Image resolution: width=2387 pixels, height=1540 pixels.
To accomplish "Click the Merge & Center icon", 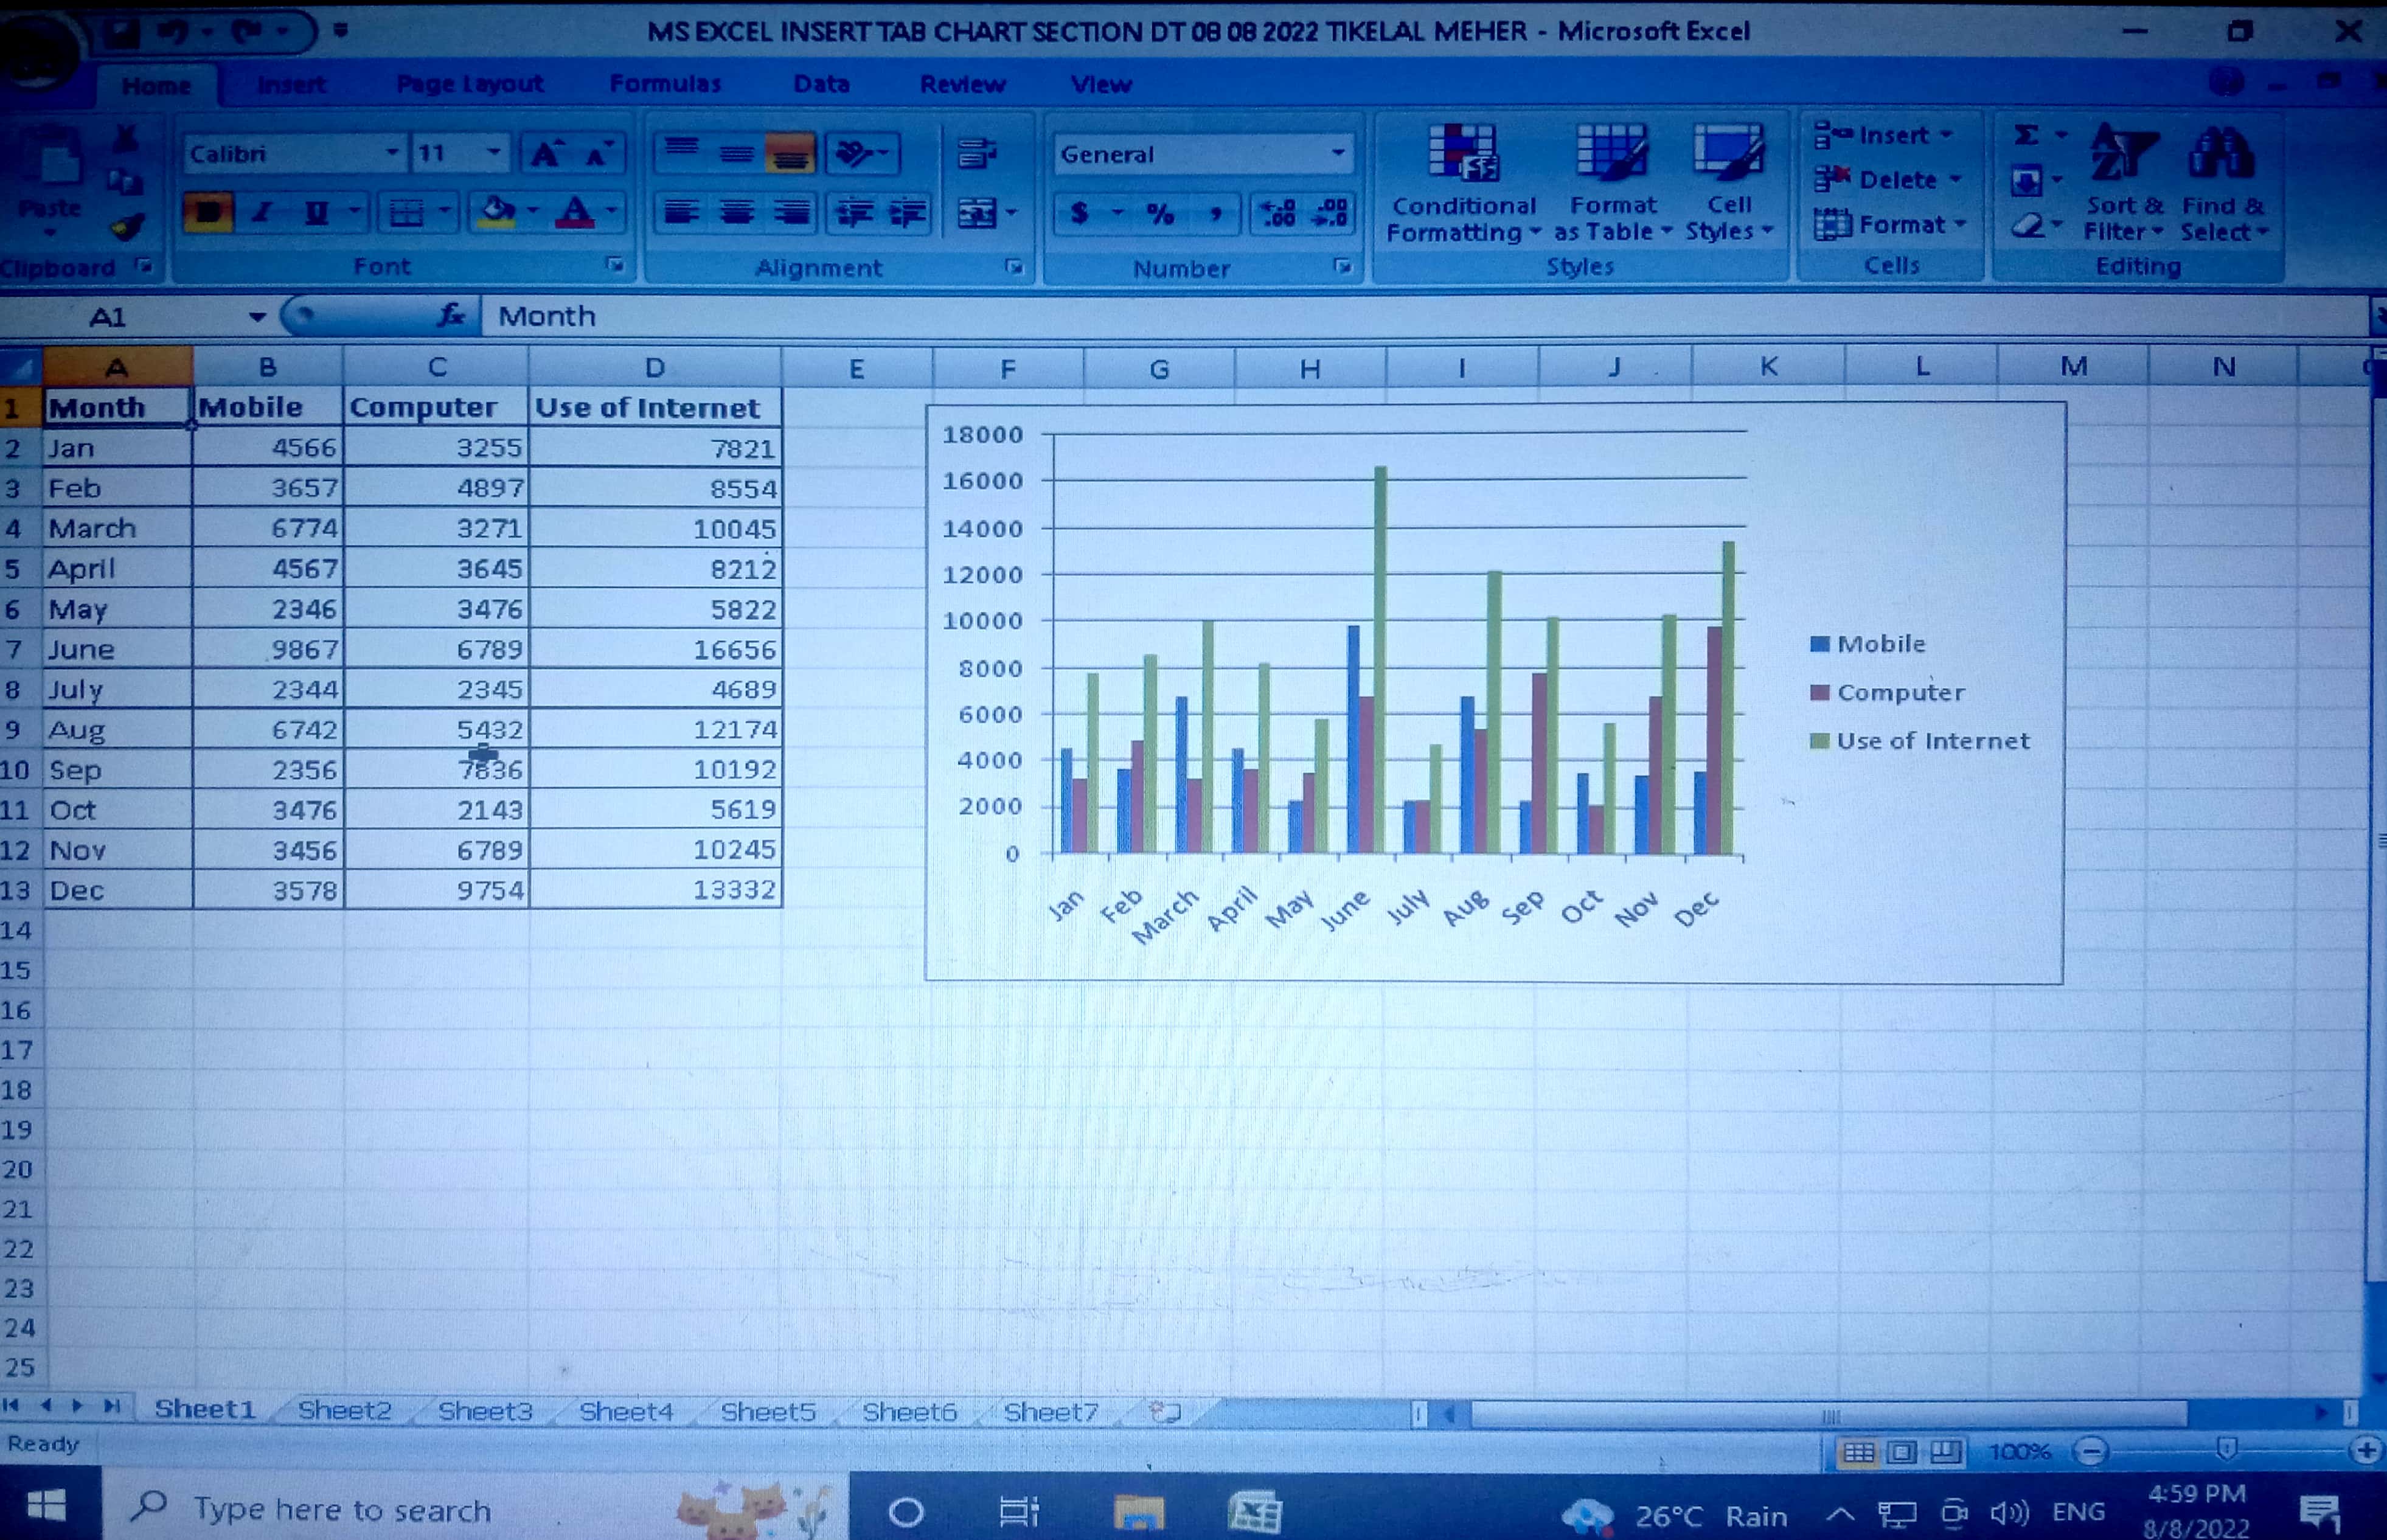I will click(977, 213).
